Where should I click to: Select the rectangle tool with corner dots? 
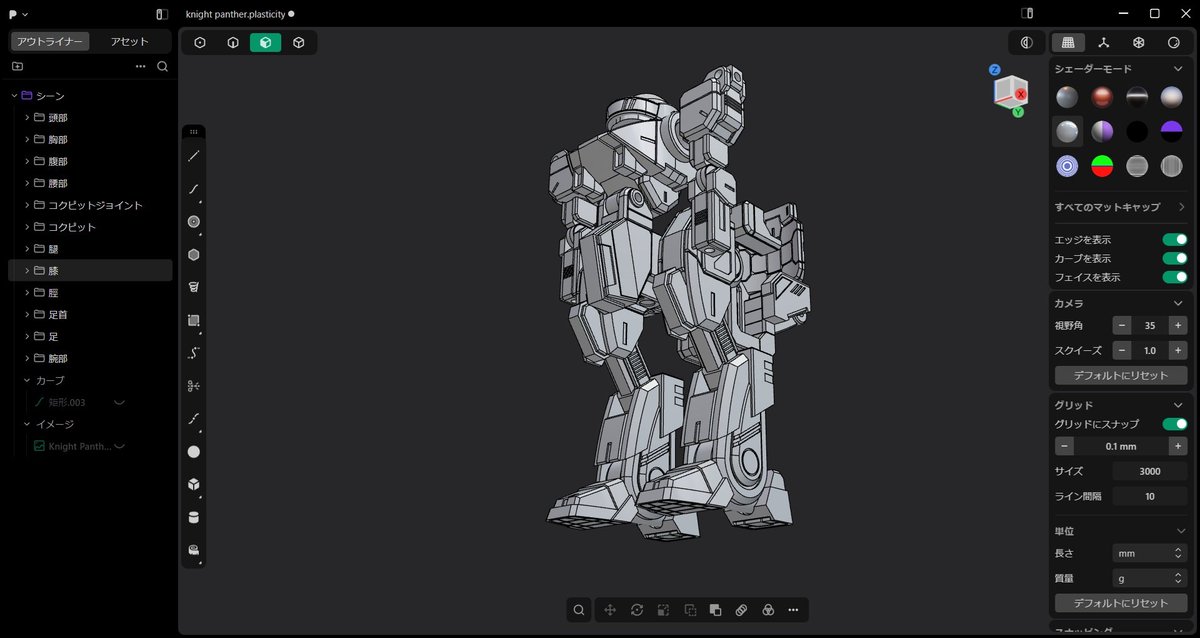pos(194,320)
